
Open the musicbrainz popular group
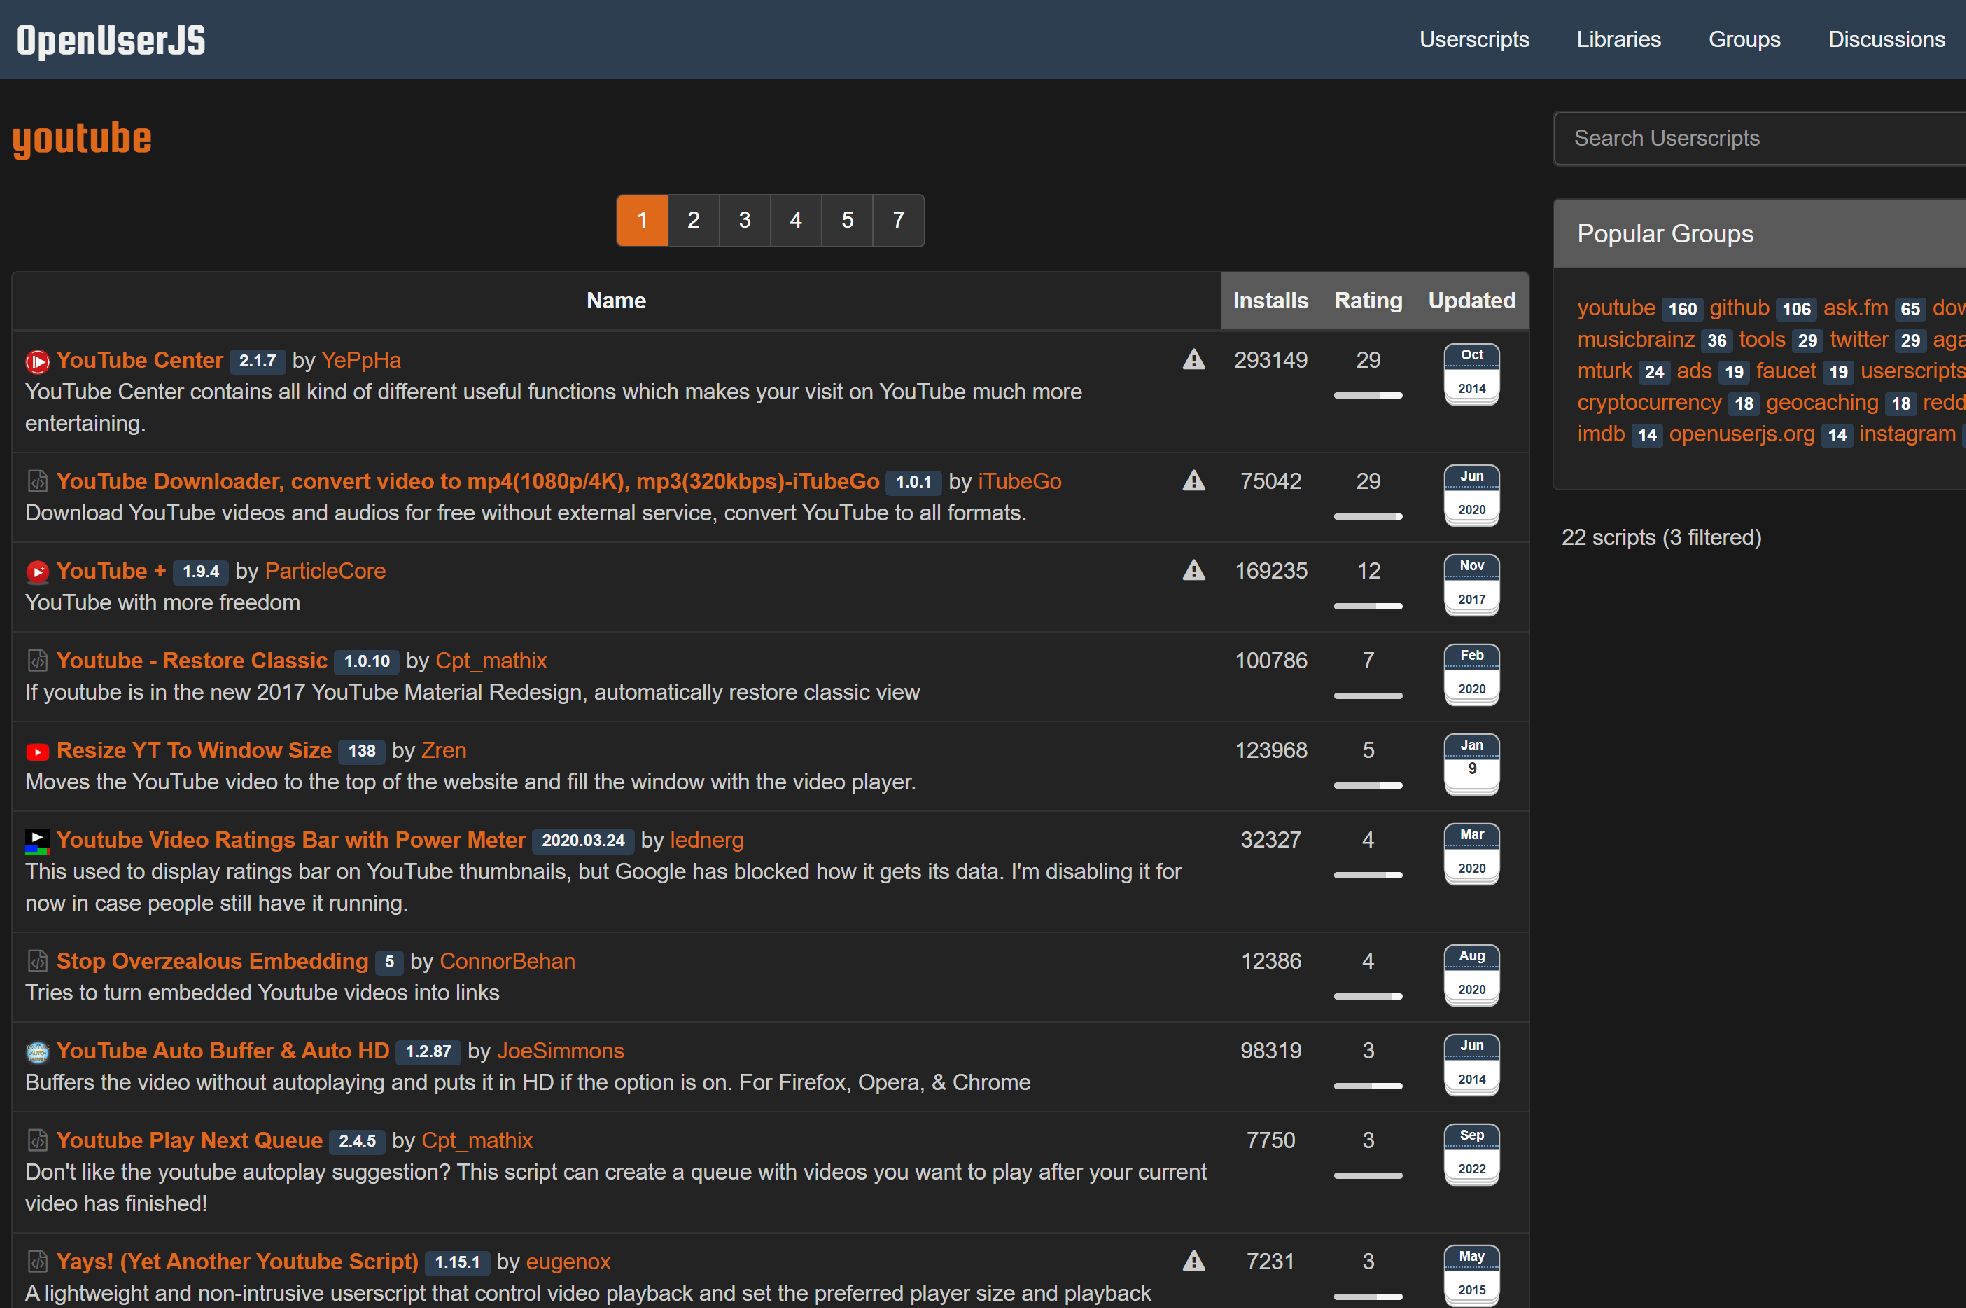(1636, 340)
